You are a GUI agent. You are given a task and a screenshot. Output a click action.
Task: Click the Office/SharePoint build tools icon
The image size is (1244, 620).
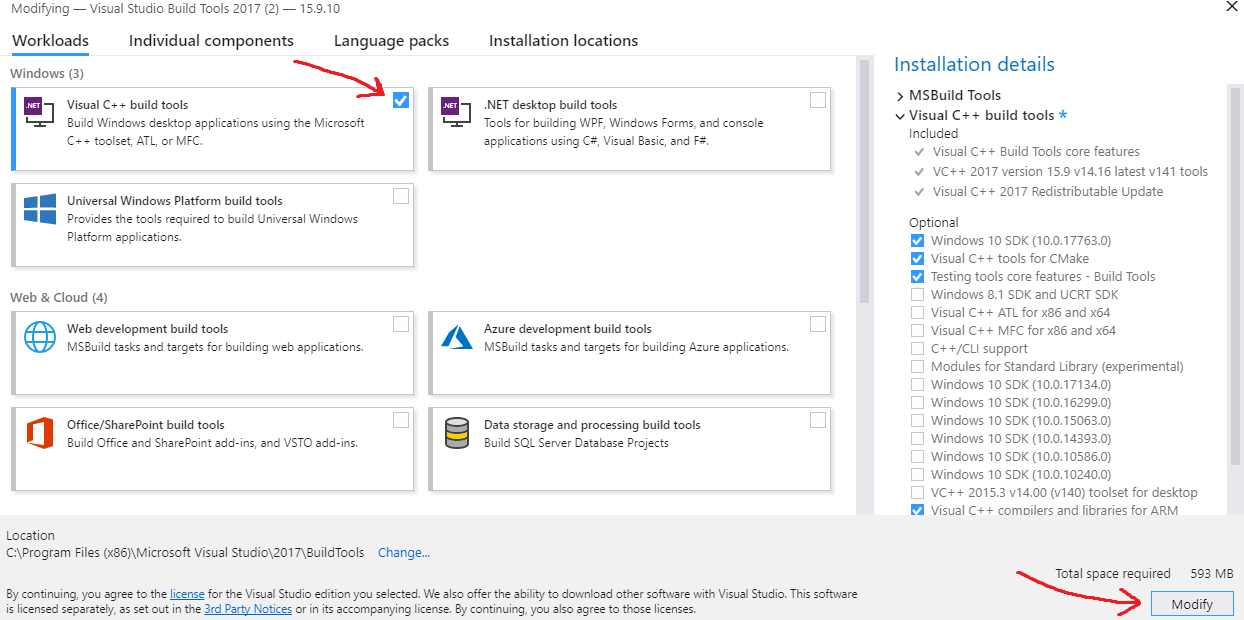[x=39, y=433]
